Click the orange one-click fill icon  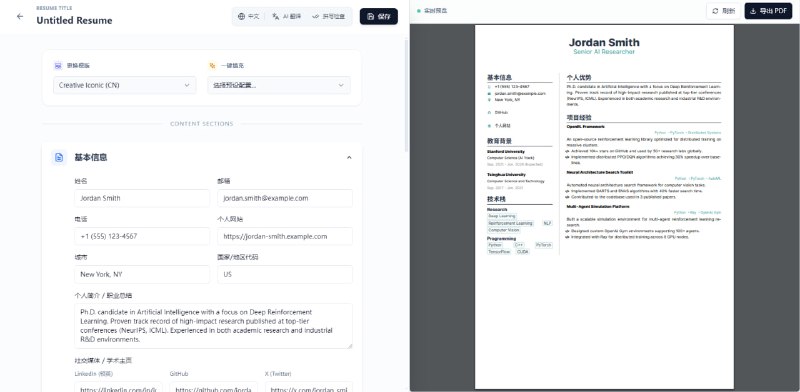212,66
